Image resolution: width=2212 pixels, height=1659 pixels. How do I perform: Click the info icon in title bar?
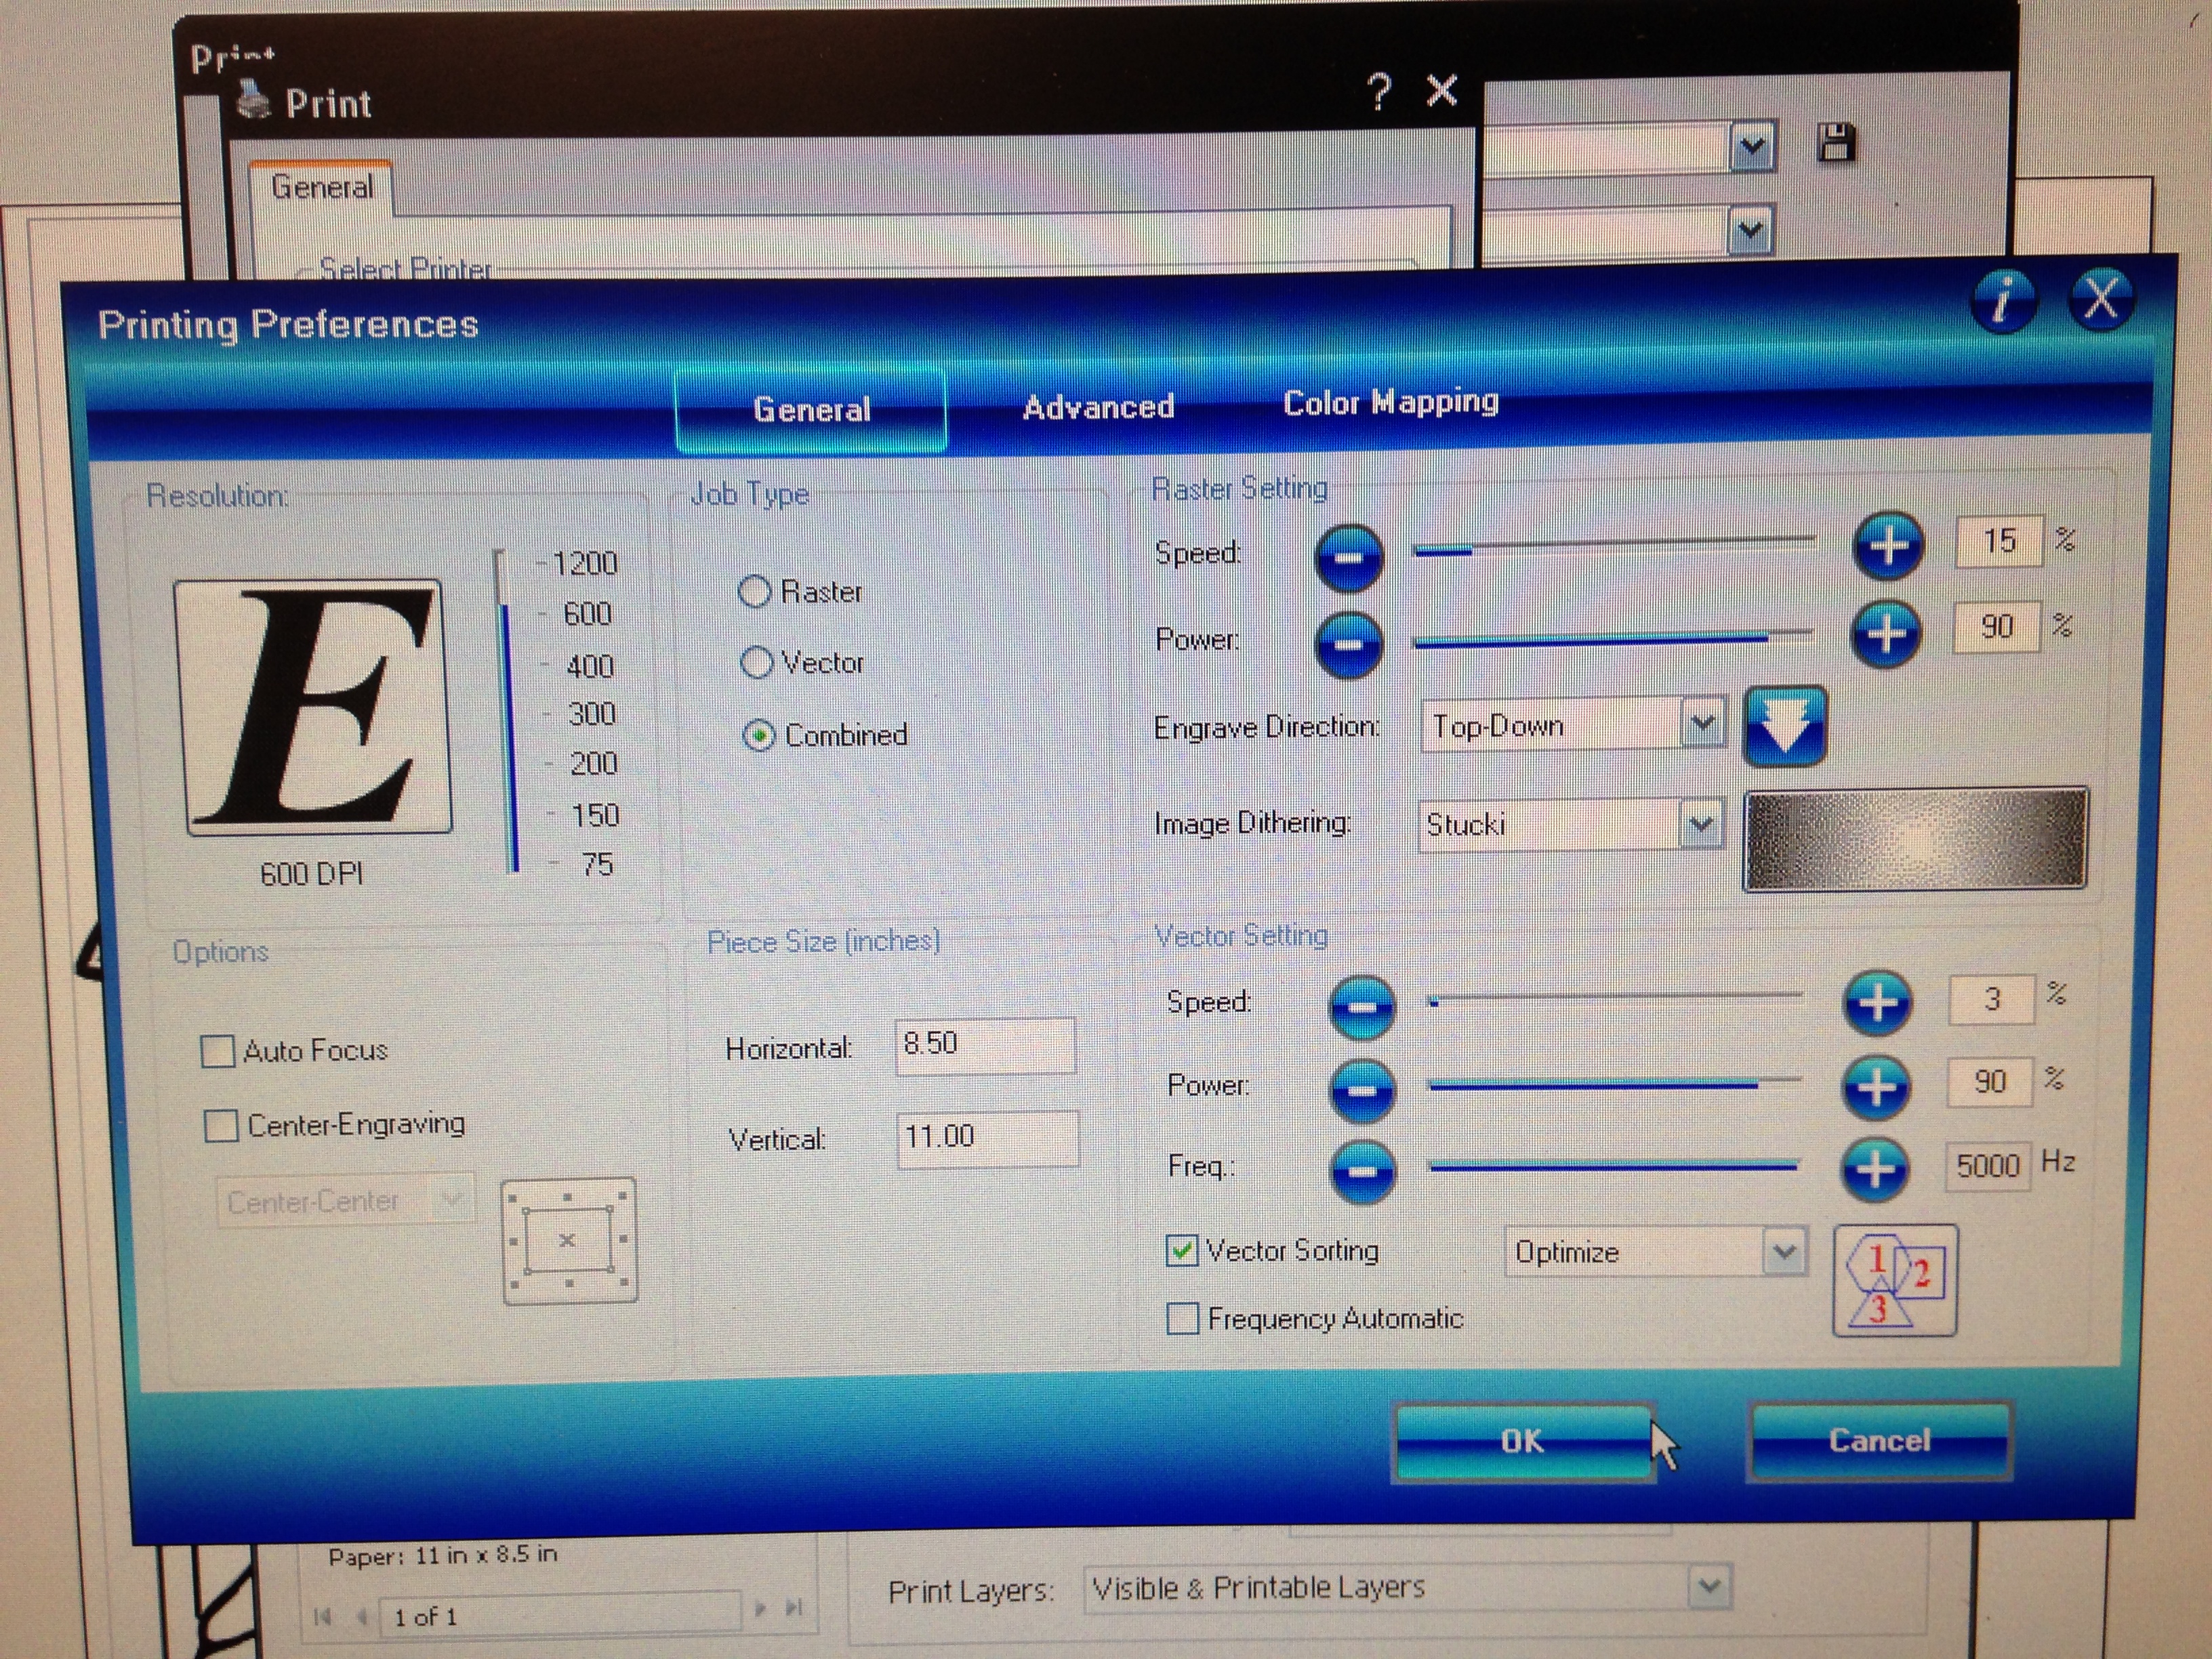coord(2003,300)
